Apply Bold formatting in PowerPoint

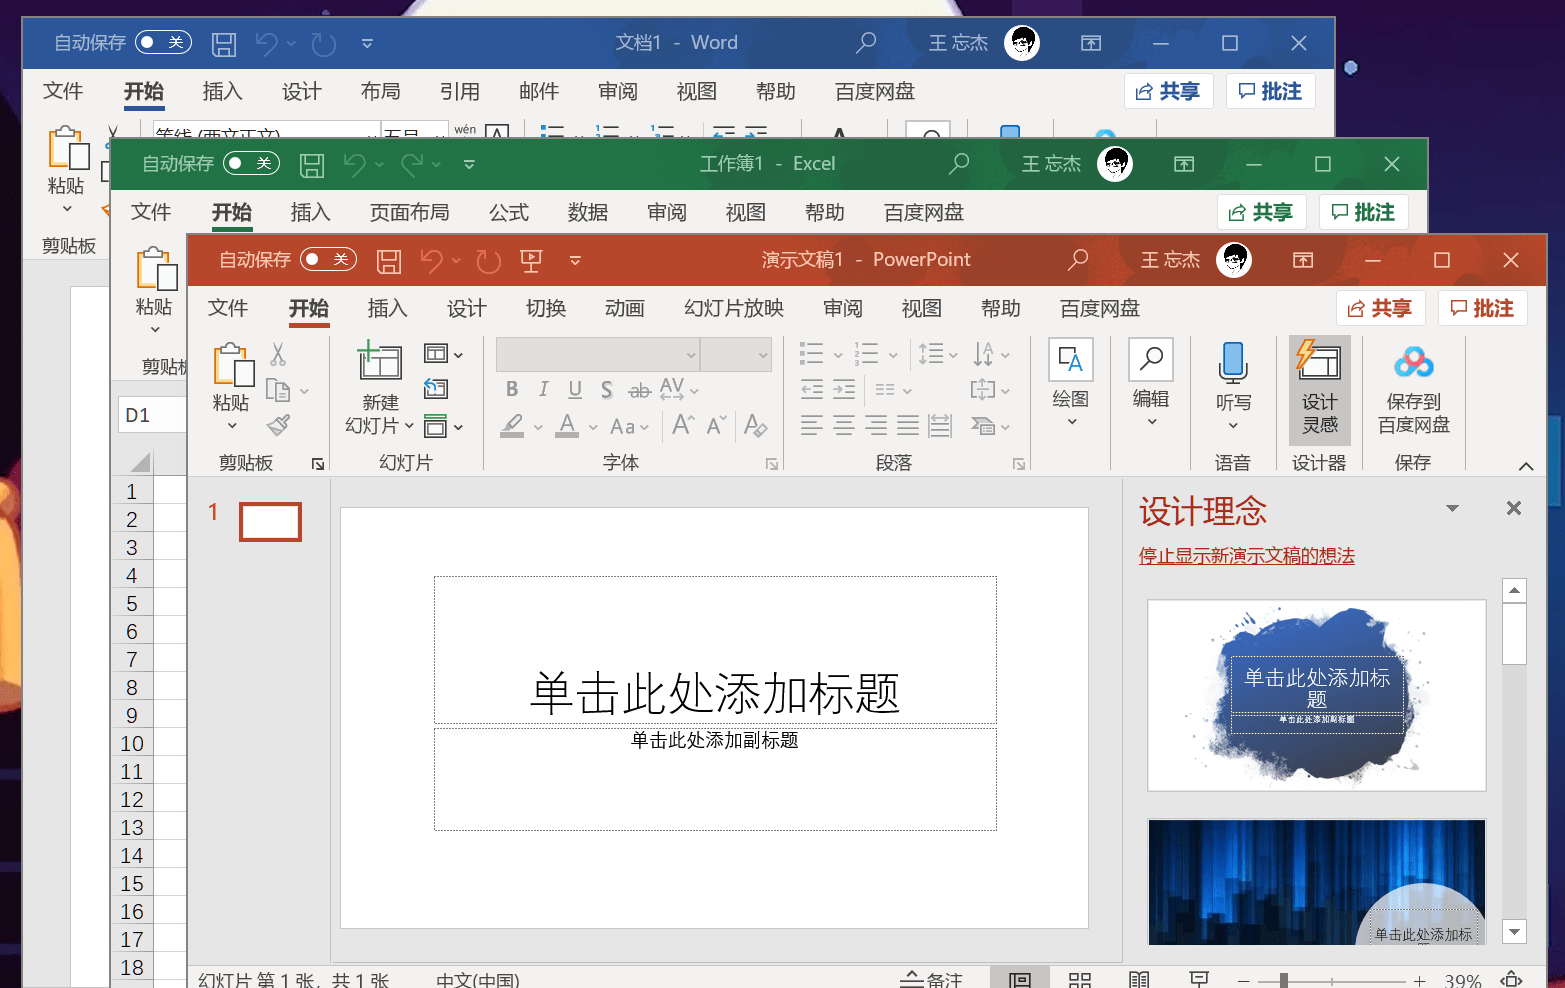pyautogui.click(x=512, y=389)
